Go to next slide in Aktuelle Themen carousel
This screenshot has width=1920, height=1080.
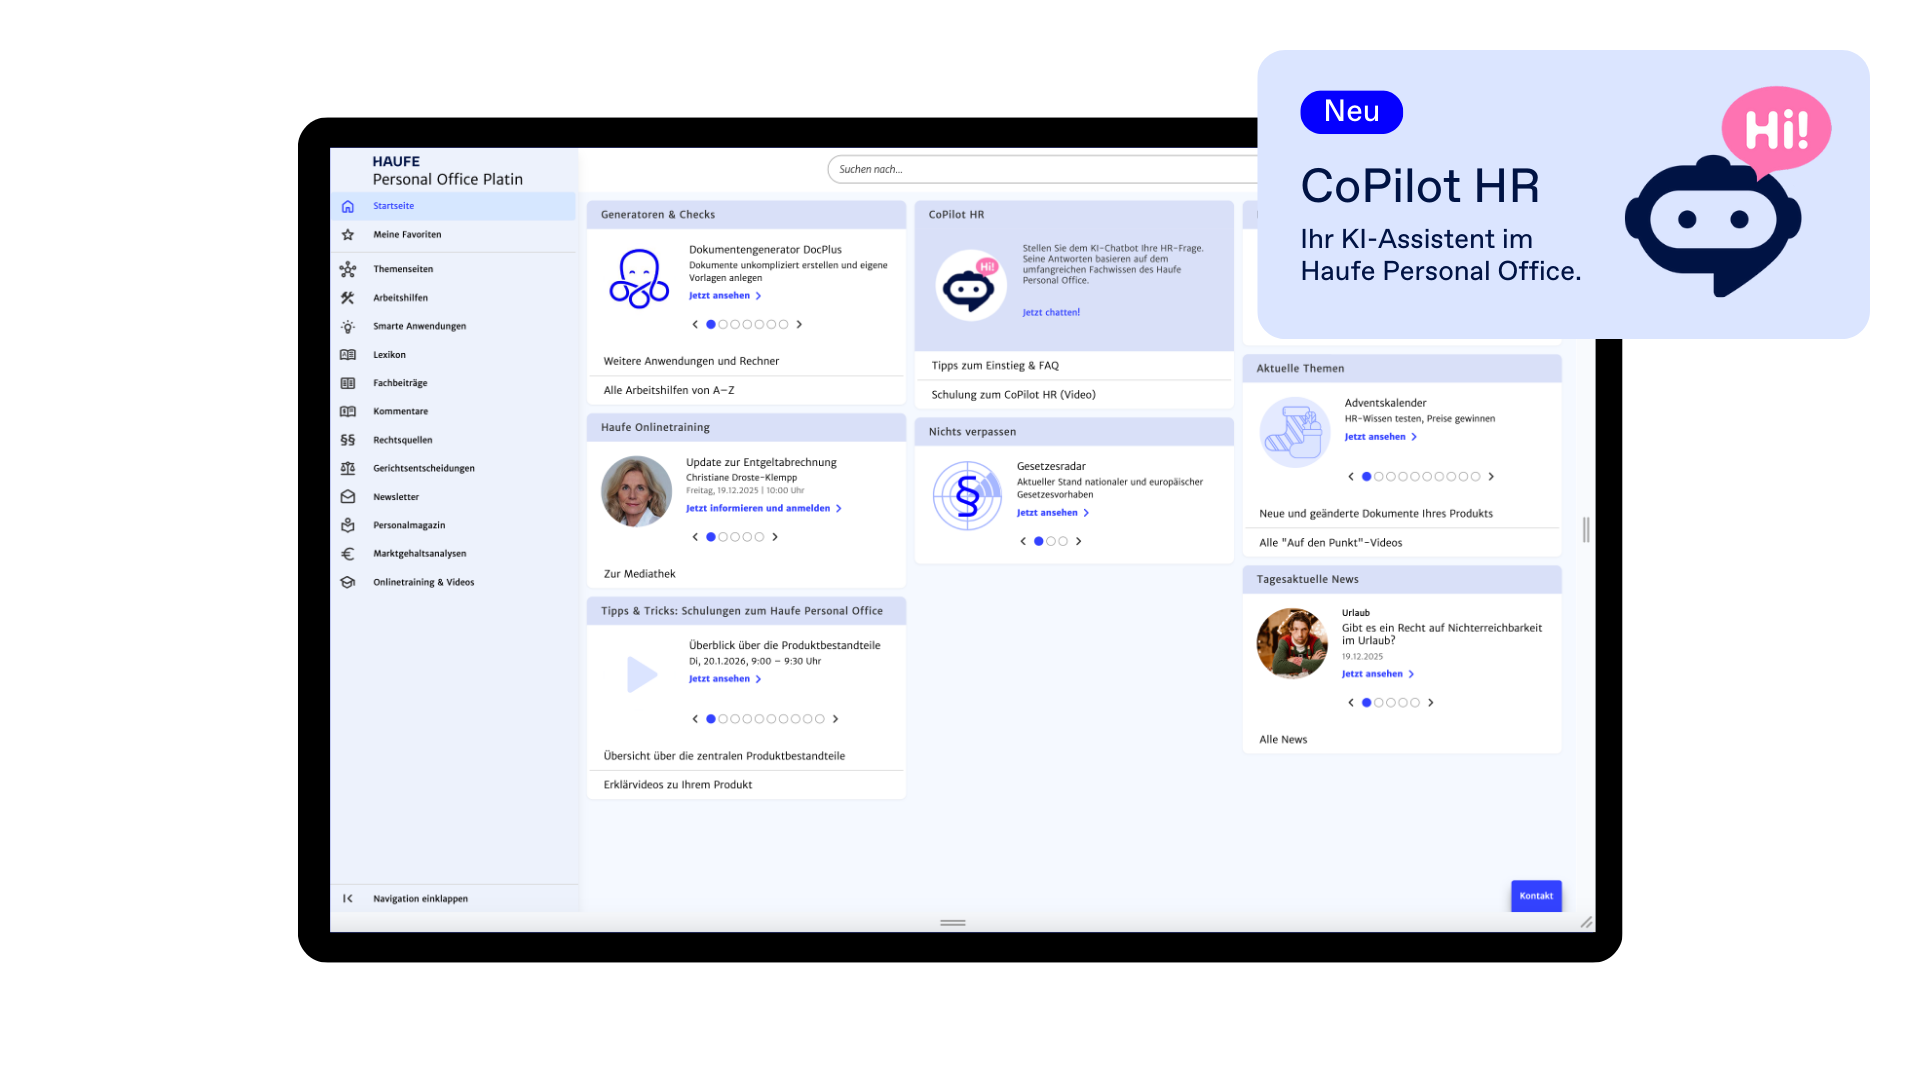point(1491,477)
